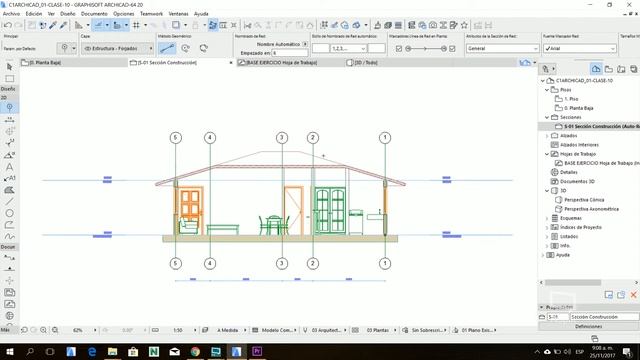
Task: Select 1. Piso in Navigator tree
Action: (571, 99)
